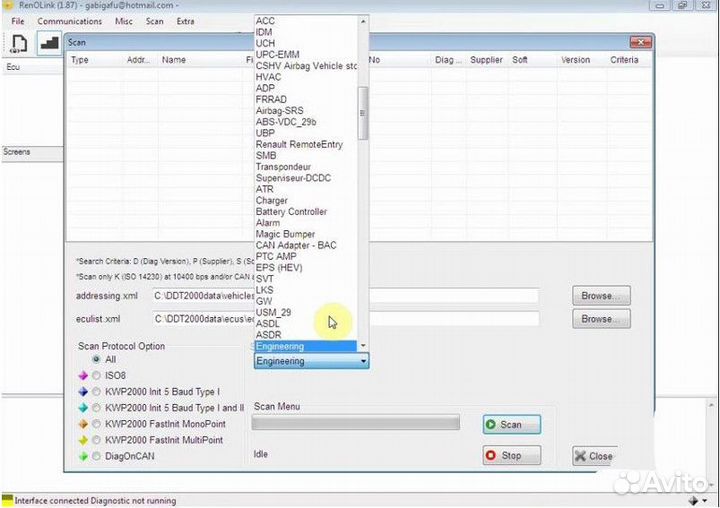The width and height of the screenshot is (720, 508).
Task: Click the addressing.xml path field
Action: (345, 296)
